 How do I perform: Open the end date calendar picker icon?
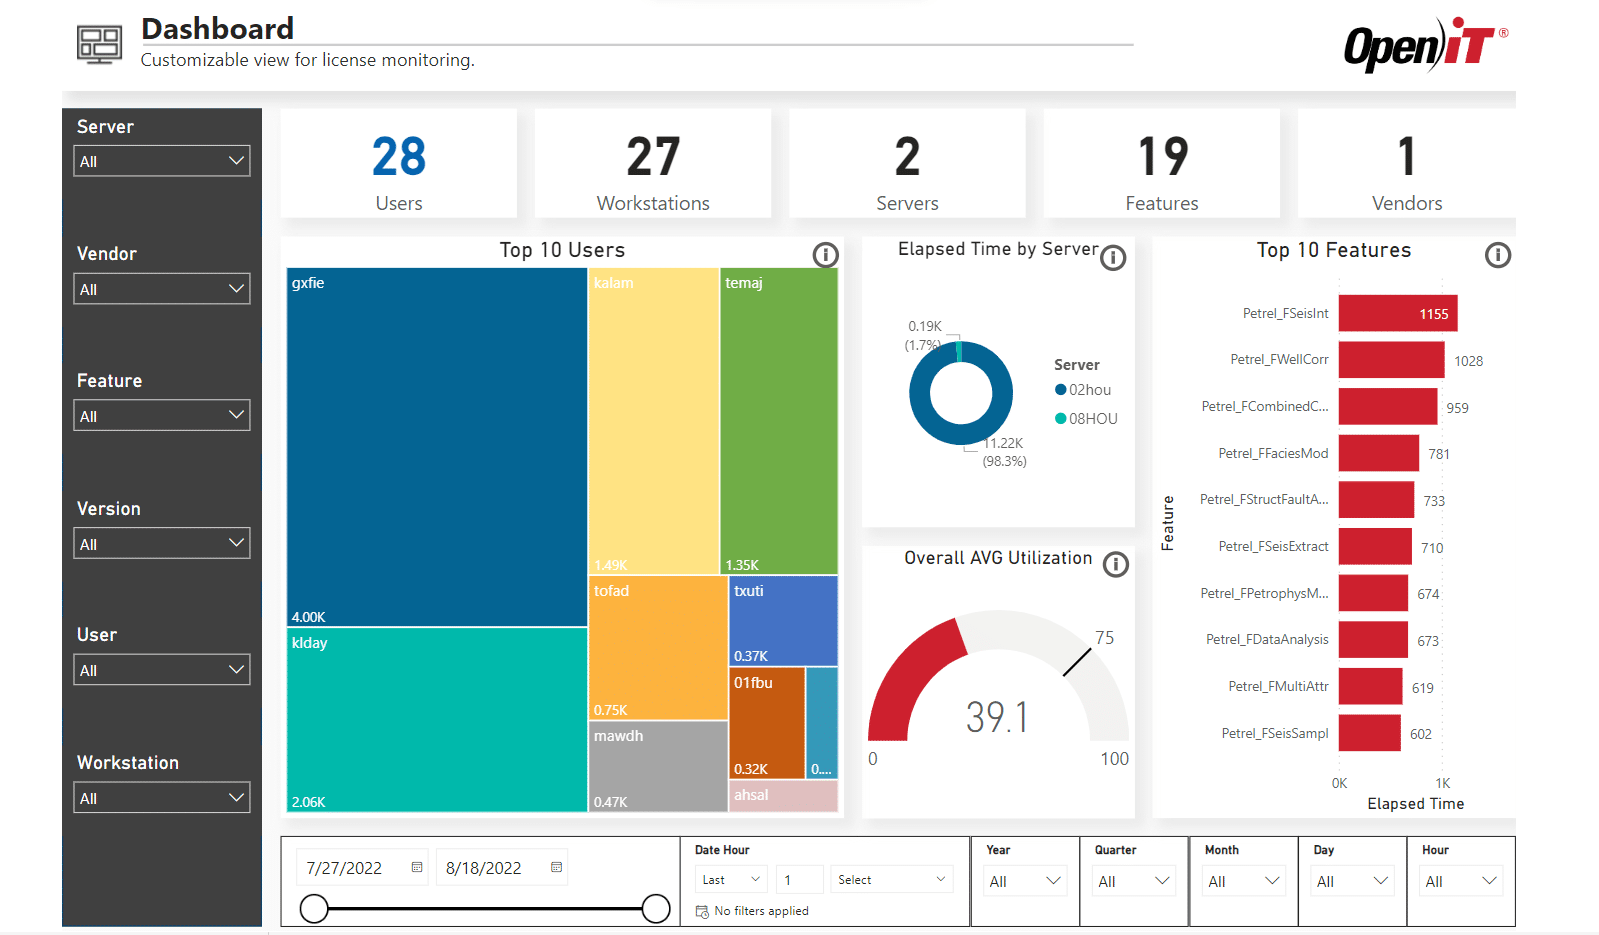pyautogui.click(x=557, y=867)
